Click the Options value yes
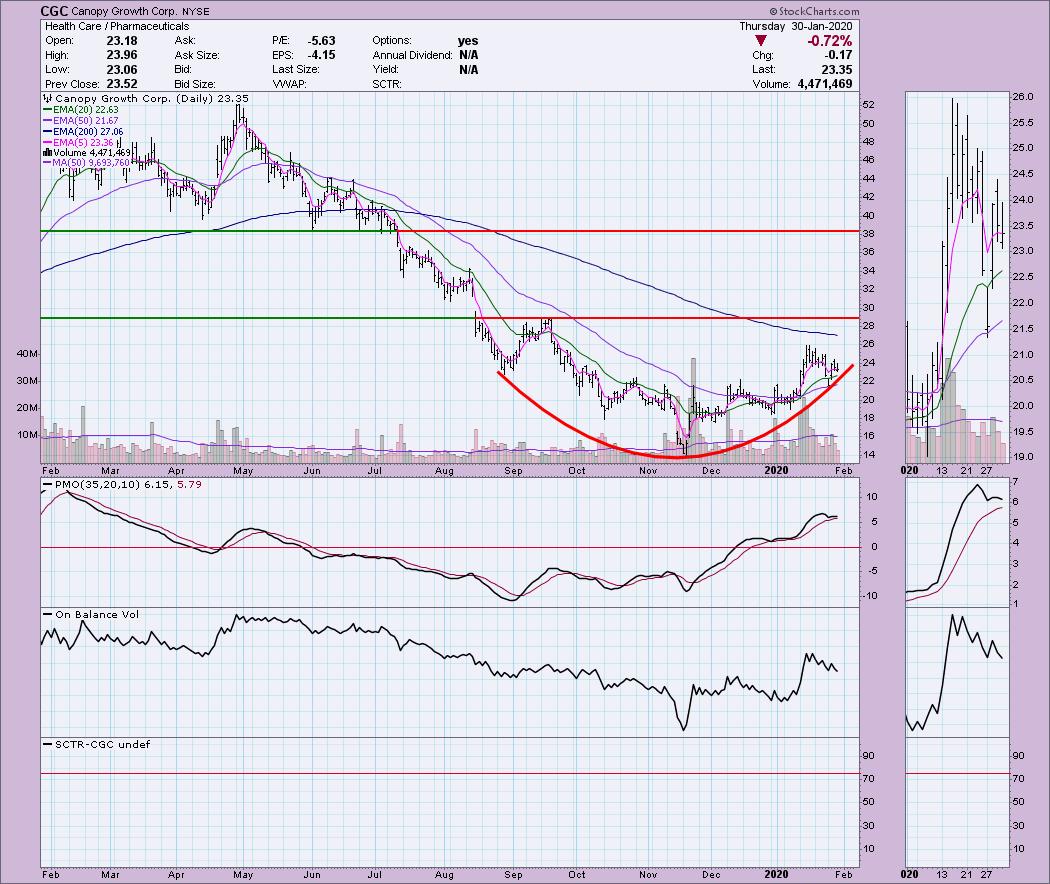Image resolution: width=1050 pixels, height=884 pixels. (468, 41)
